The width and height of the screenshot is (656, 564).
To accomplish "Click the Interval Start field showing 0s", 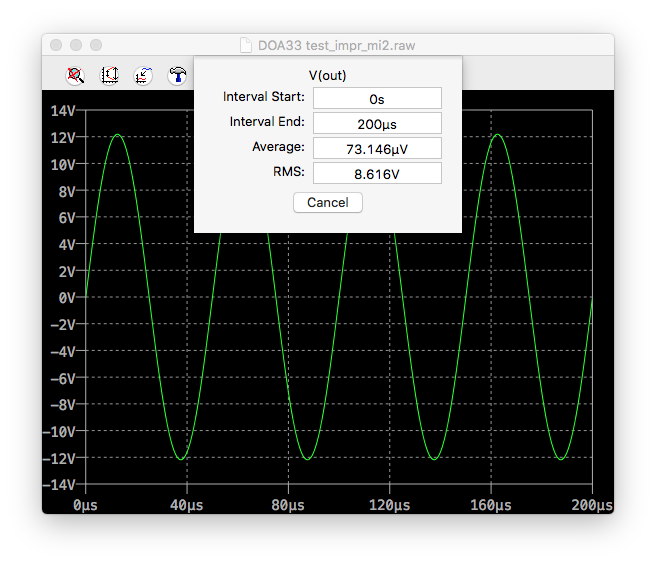I will (x=377, y=98).
